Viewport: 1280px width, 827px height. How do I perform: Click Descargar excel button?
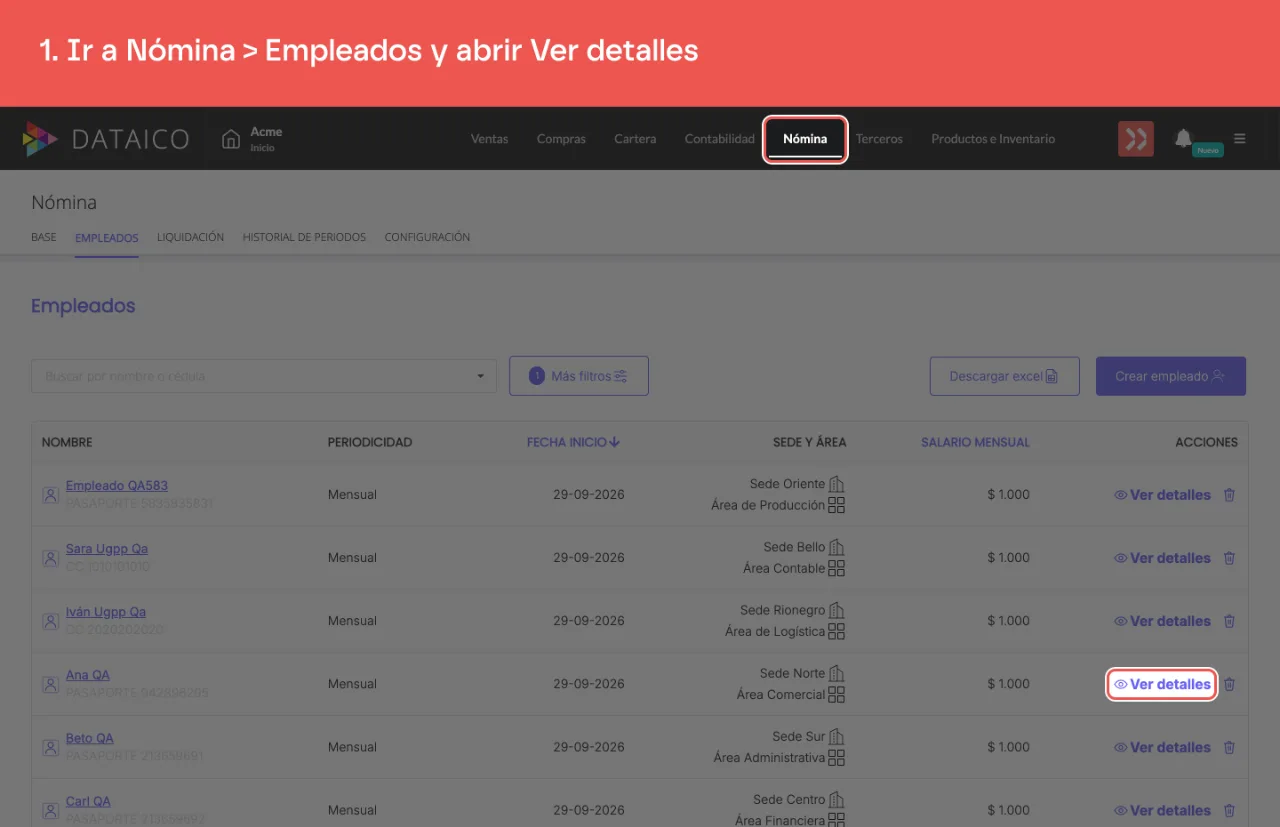pyautogui.click(x=1004, y=376)
